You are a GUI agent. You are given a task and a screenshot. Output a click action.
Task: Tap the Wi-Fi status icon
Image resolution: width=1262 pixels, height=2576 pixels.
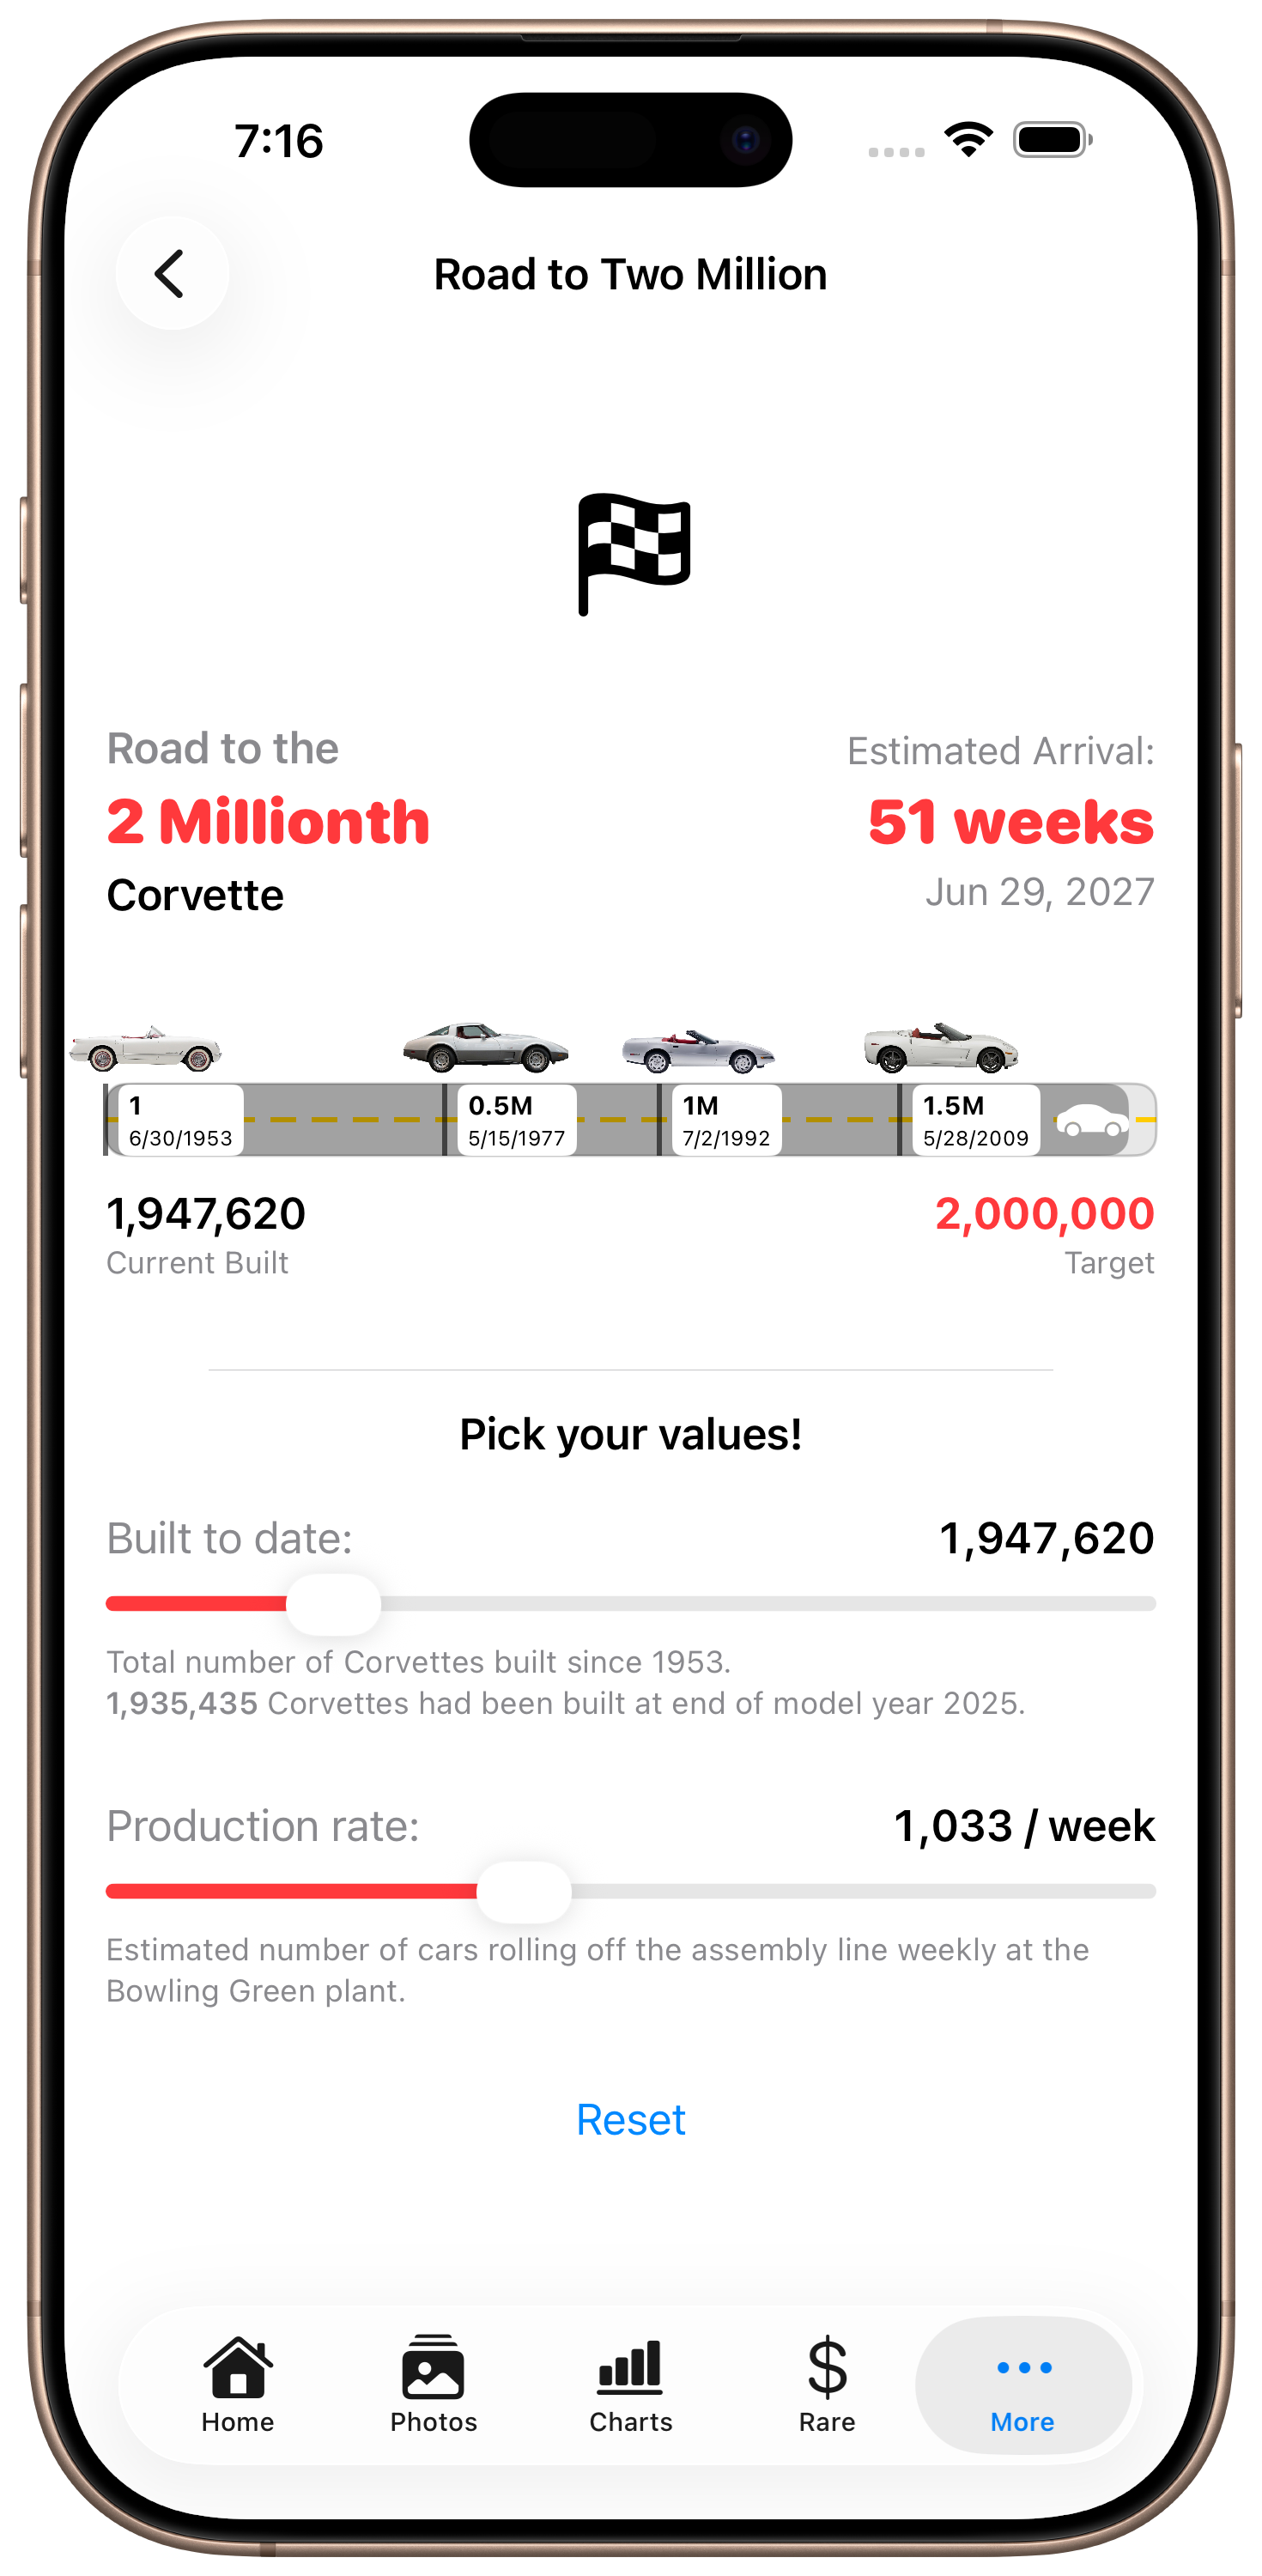[969, 140]
